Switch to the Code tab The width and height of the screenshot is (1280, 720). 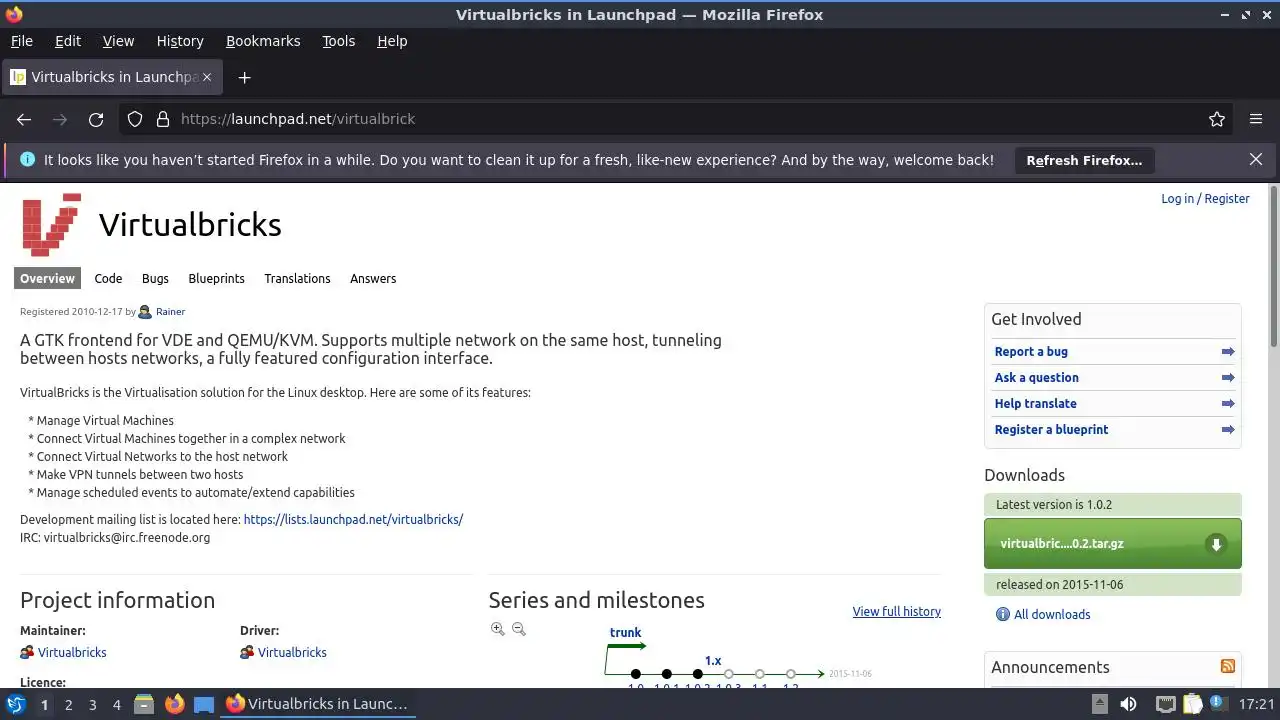[x=108, y=279]
